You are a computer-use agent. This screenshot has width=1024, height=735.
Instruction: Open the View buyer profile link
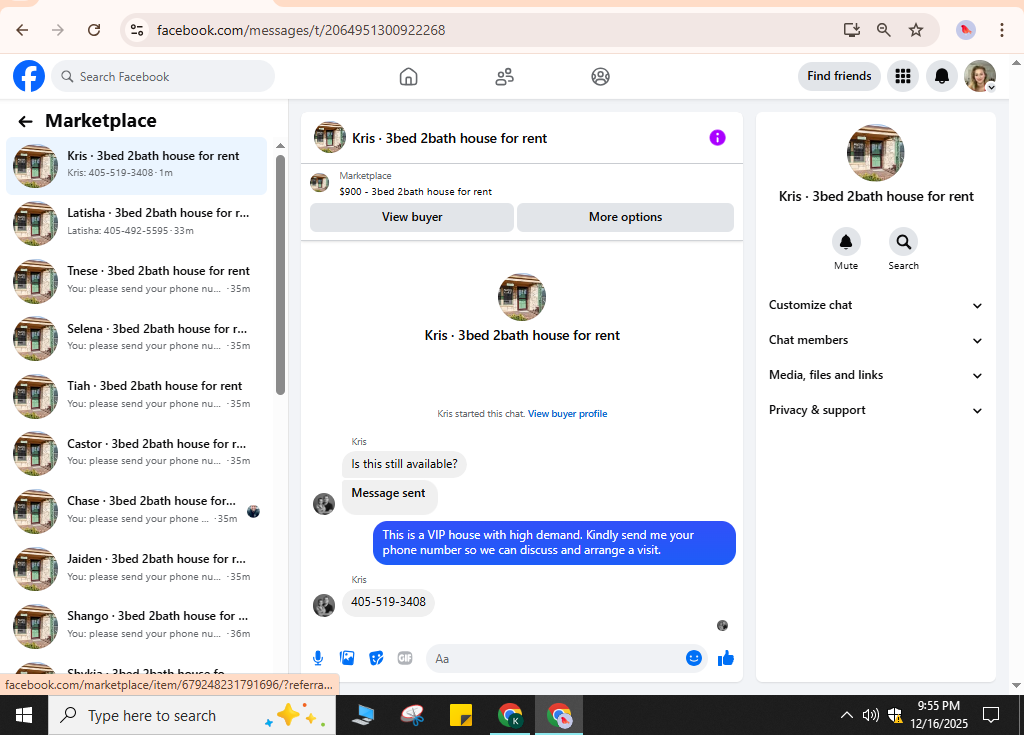click(568, 414)
